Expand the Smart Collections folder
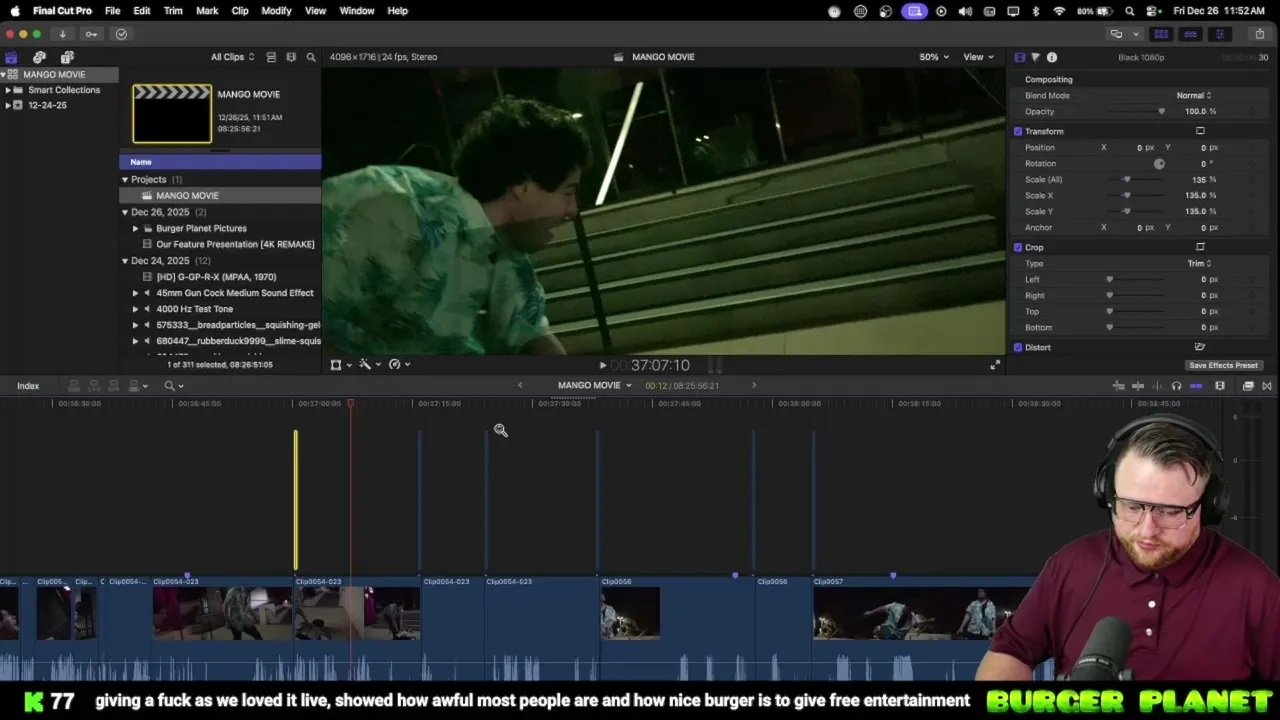This screenshot has width=1280, height=720. click(8, 90)
